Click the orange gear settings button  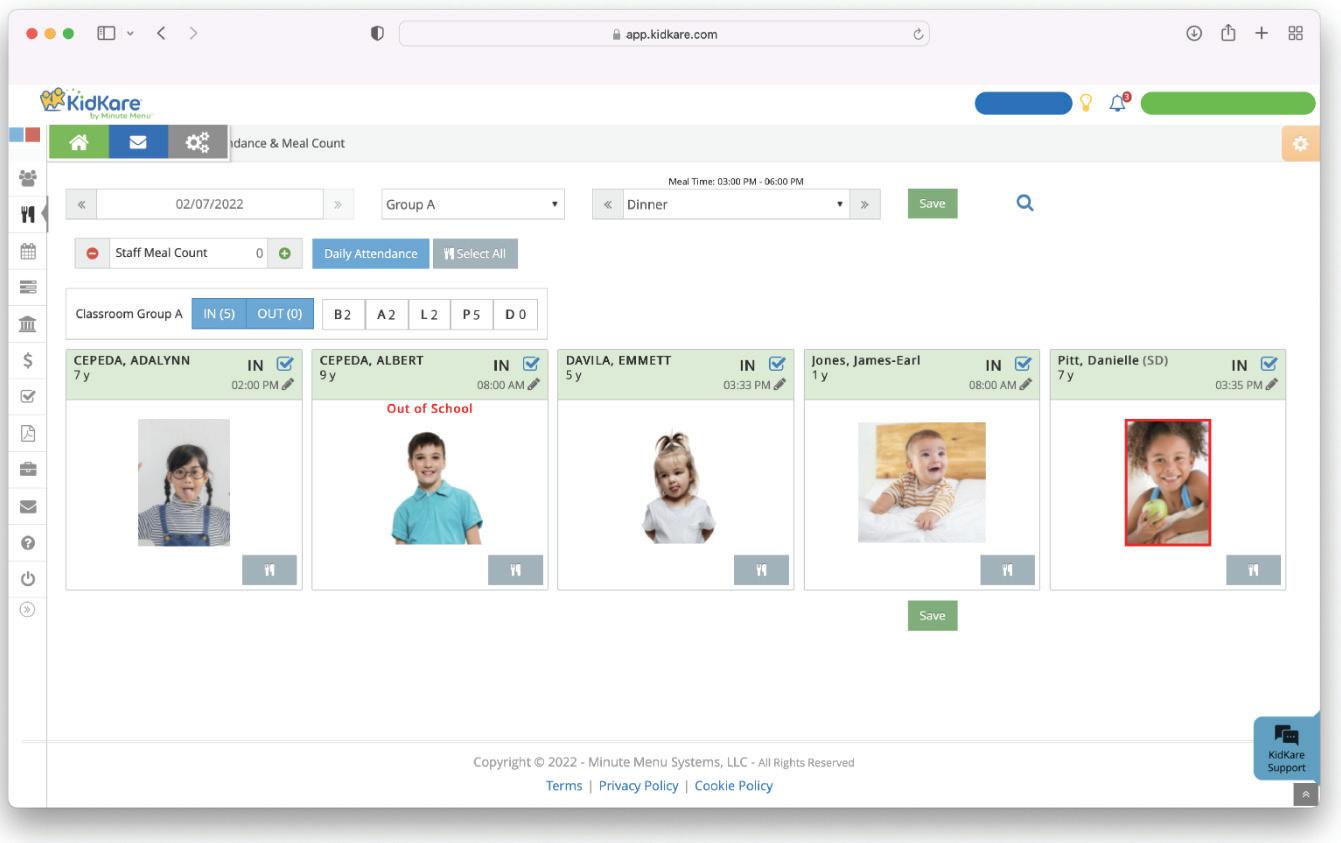pos(1300,144)
